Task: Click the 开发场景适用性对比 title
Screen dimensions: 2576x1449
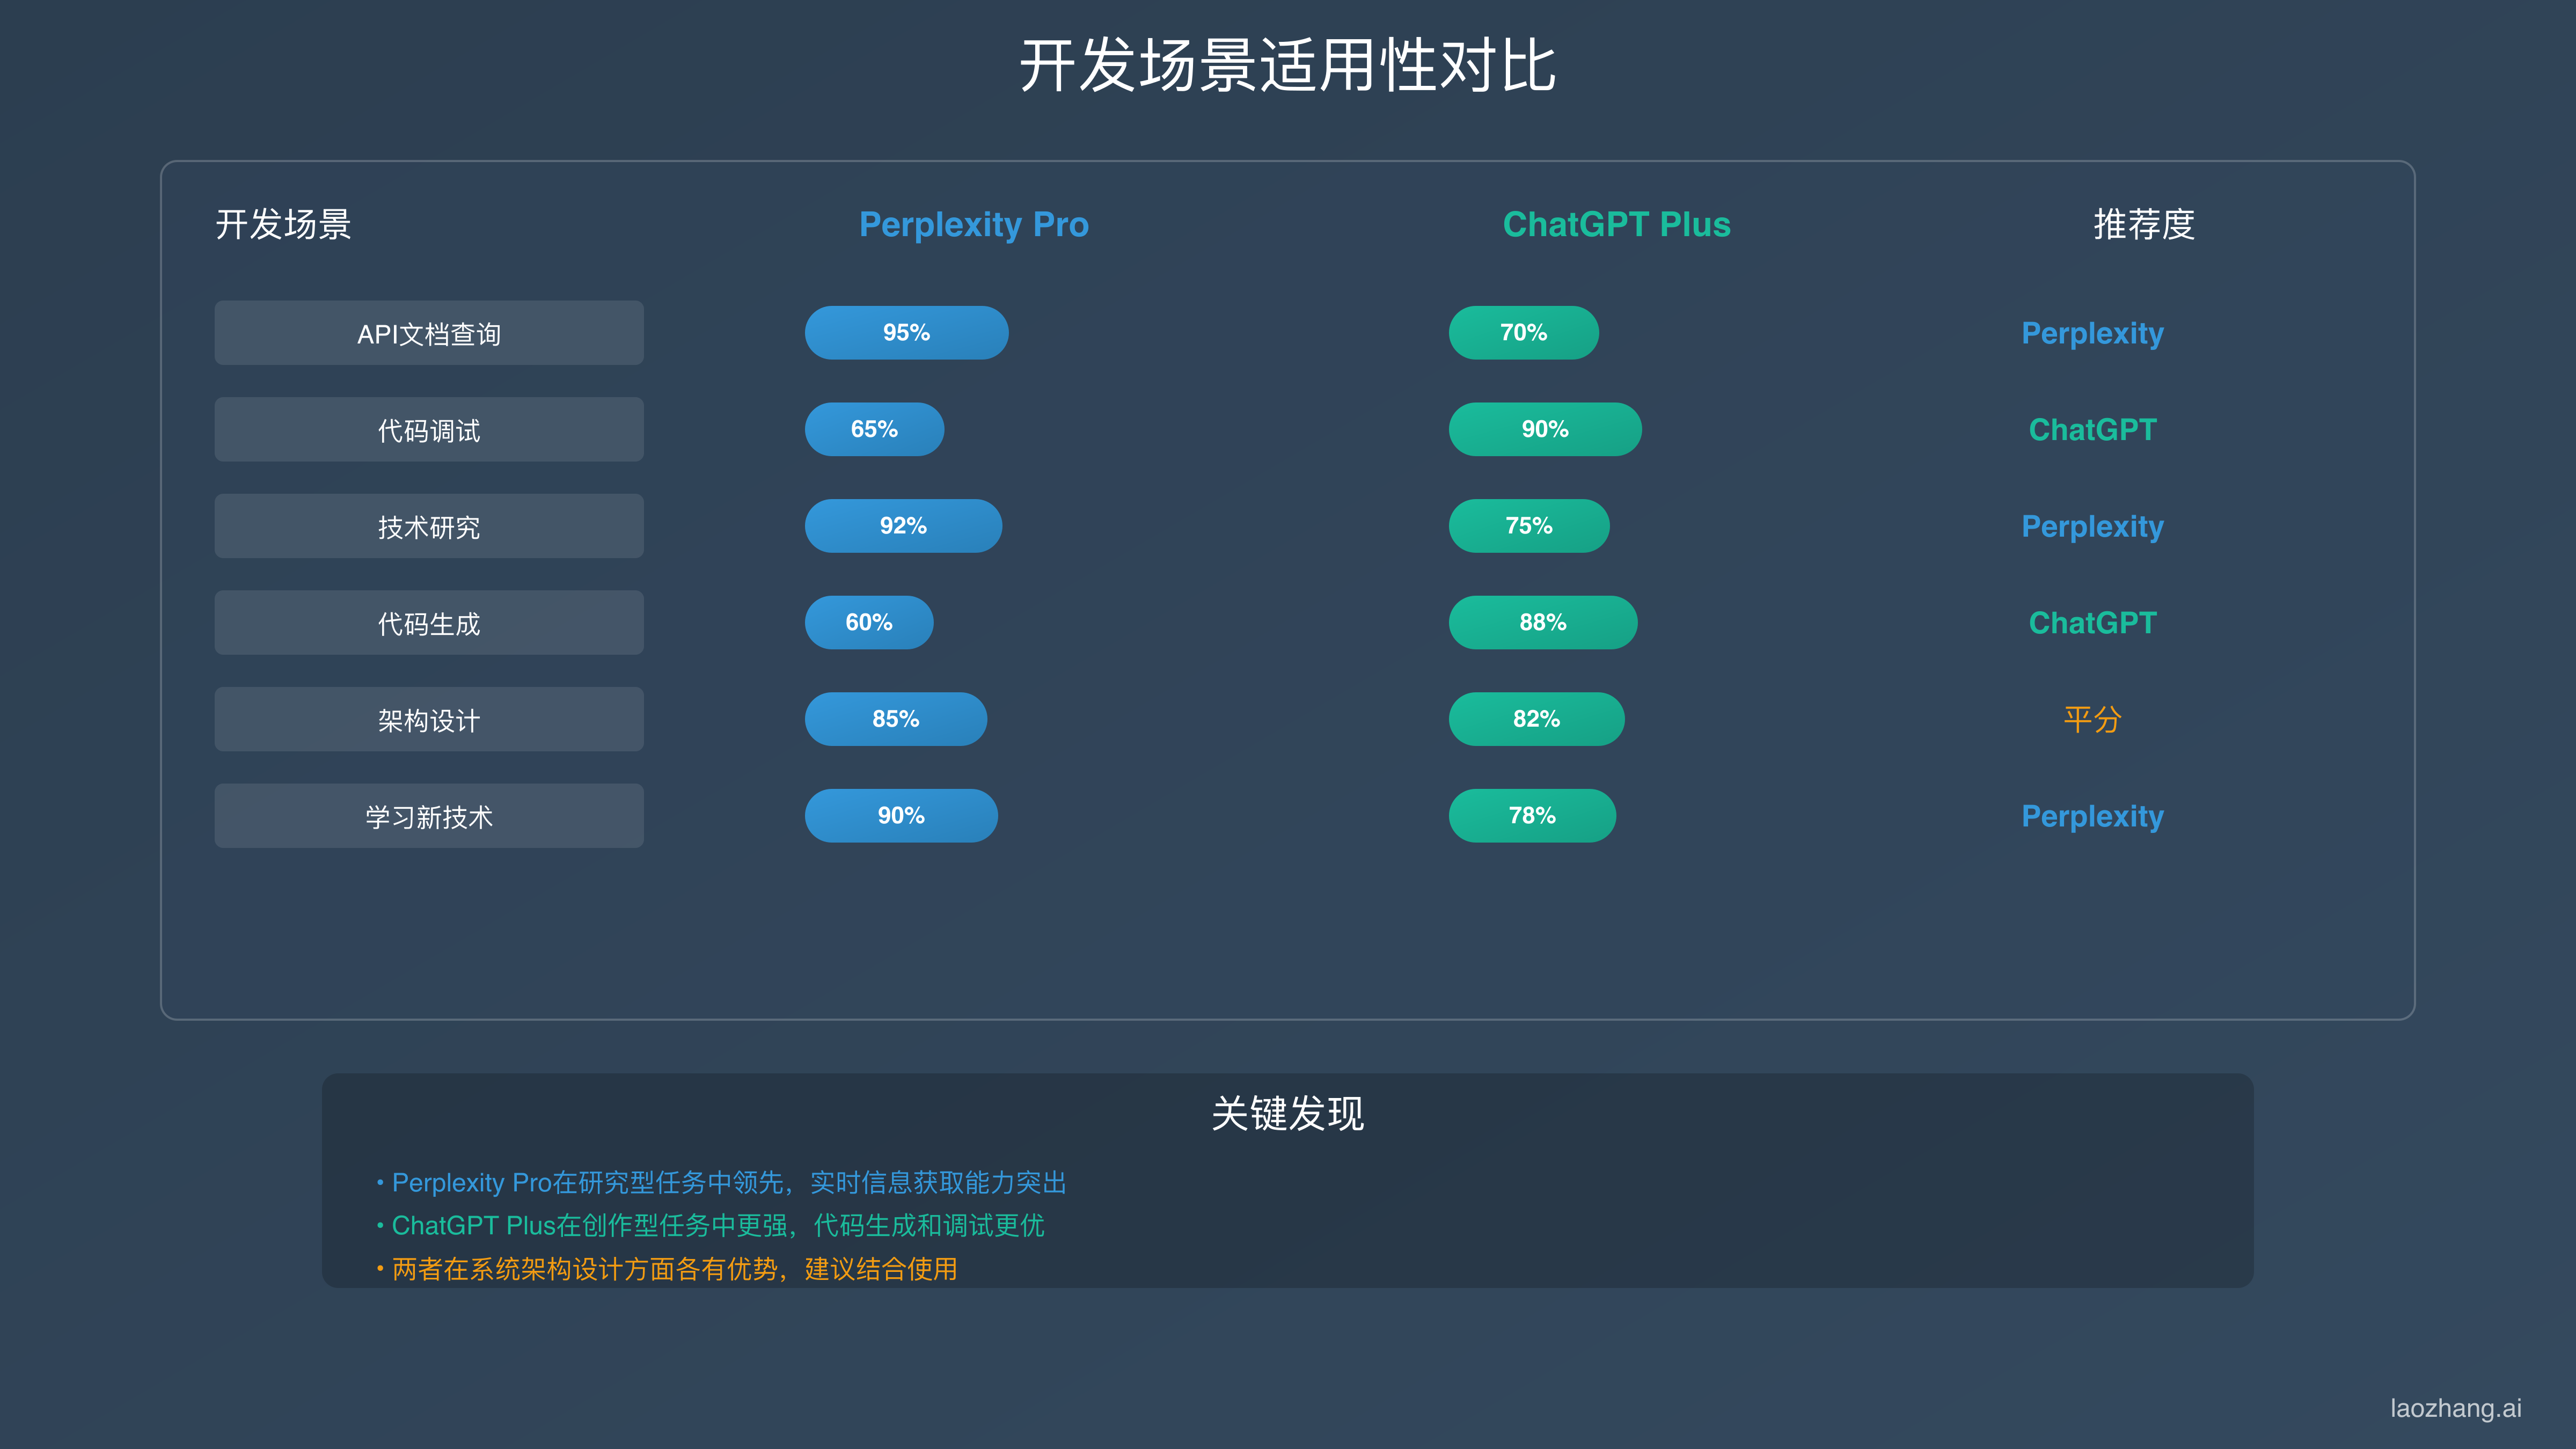Action: click(x=1288, y=66)
